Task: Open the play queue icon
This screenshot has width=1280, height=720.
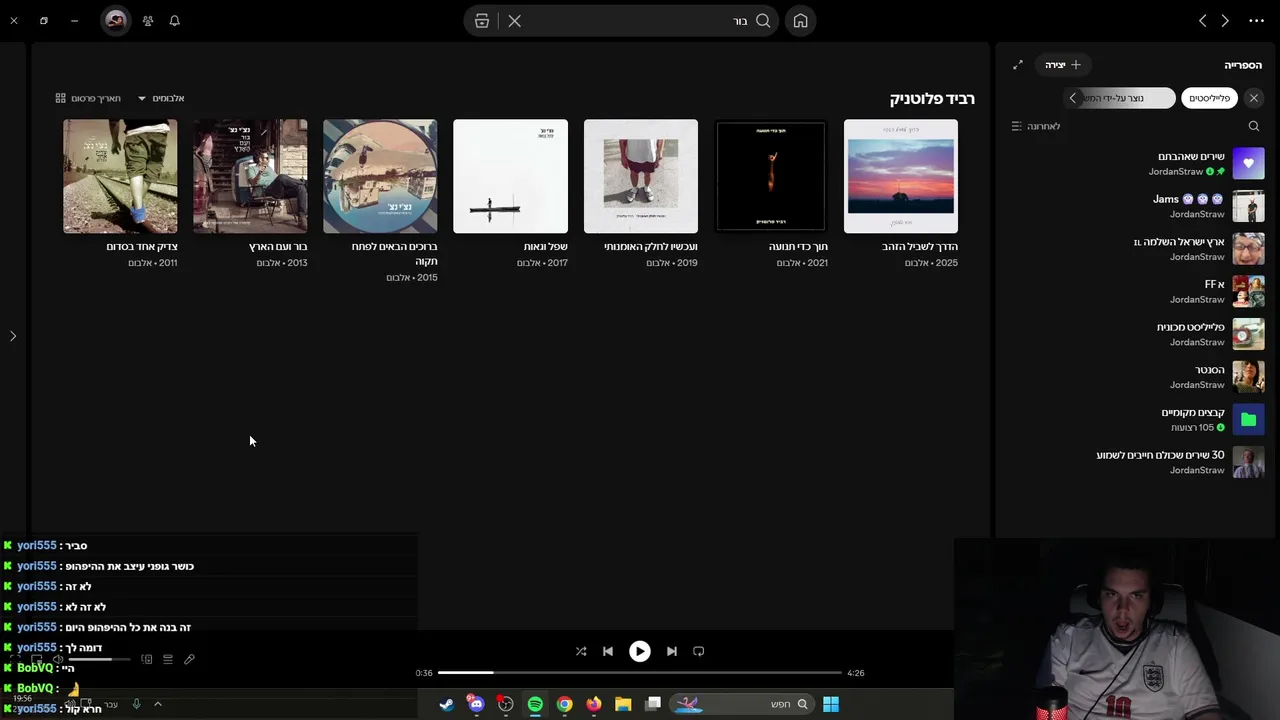Action: click(x=168, y=660)
